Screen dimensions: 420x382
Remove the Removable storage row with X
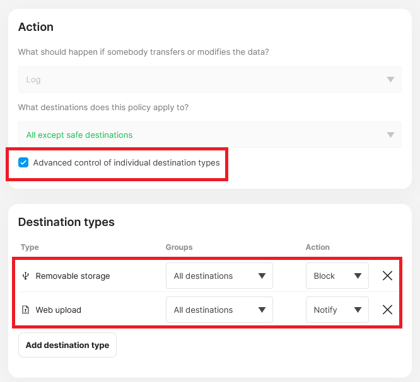click(387, 276)
